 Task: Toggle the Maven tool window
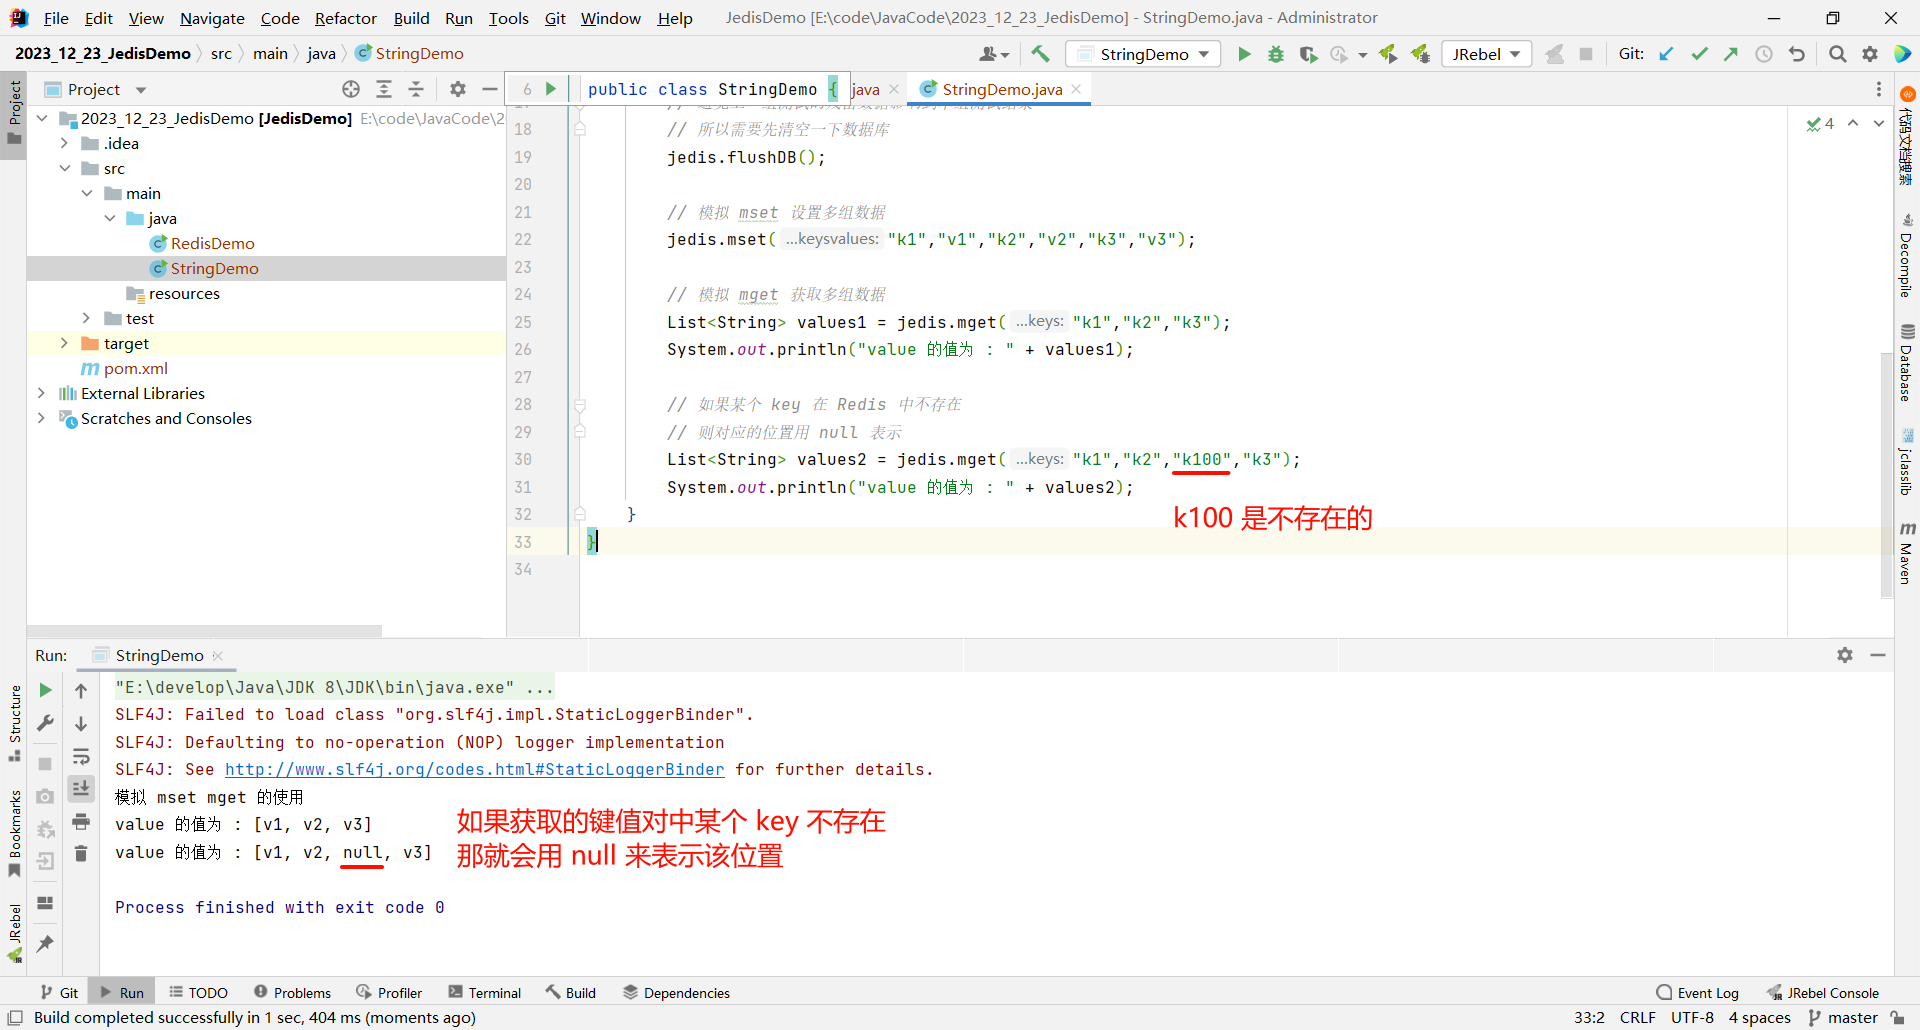[1907, 553]
